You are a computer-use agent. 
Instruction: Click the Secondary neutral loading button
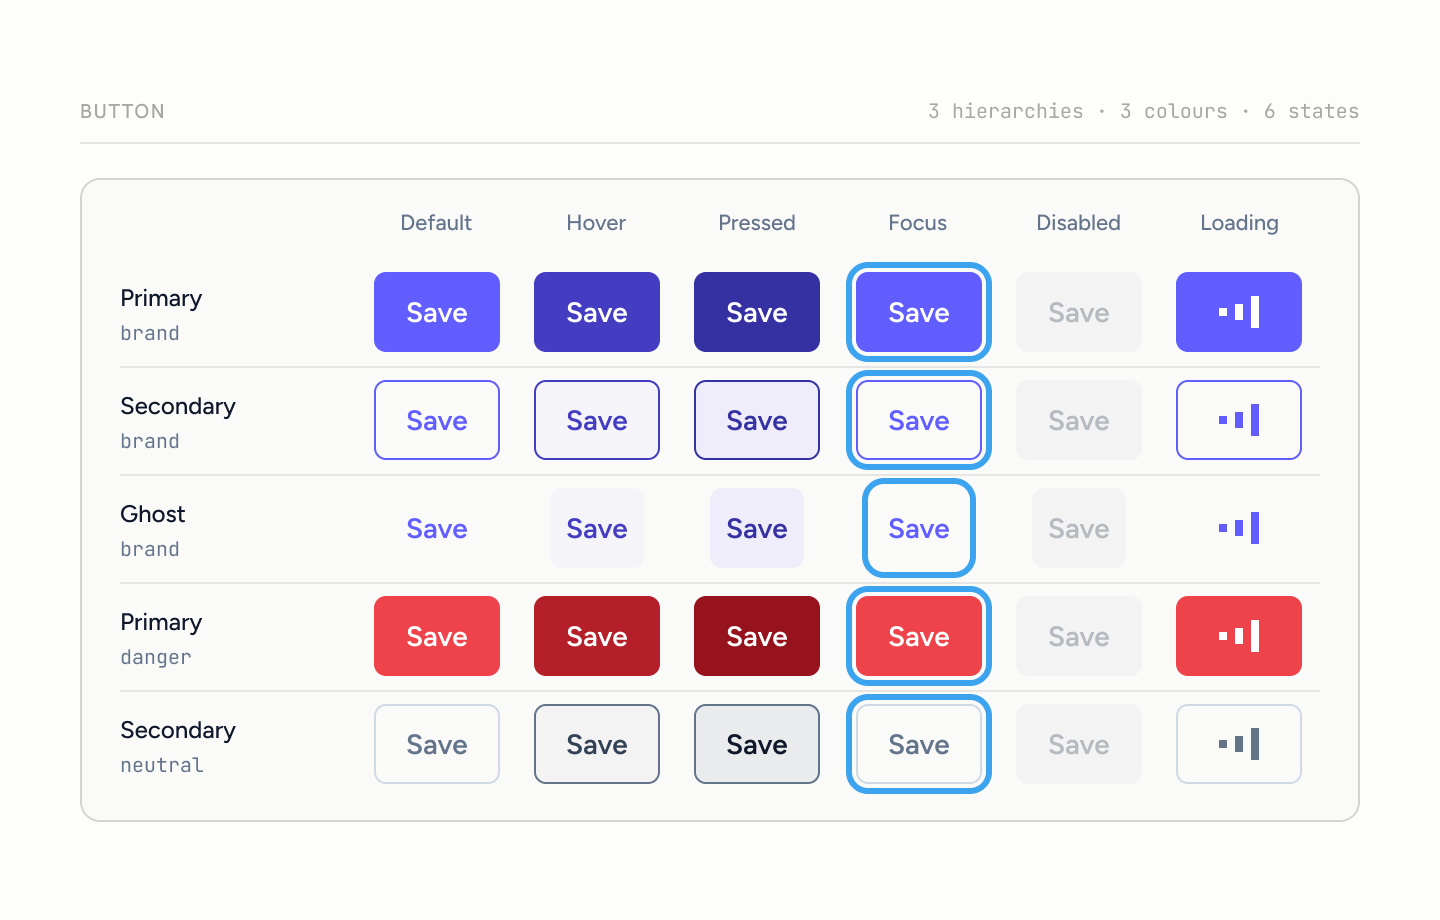tap(1239, 744)
